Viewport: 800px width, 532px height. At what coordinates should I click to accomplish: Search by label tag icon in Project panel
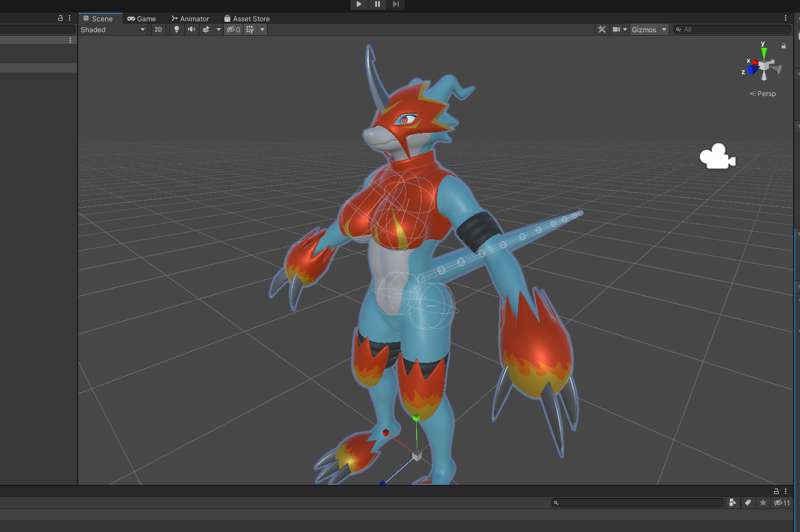tap(747, 502)
